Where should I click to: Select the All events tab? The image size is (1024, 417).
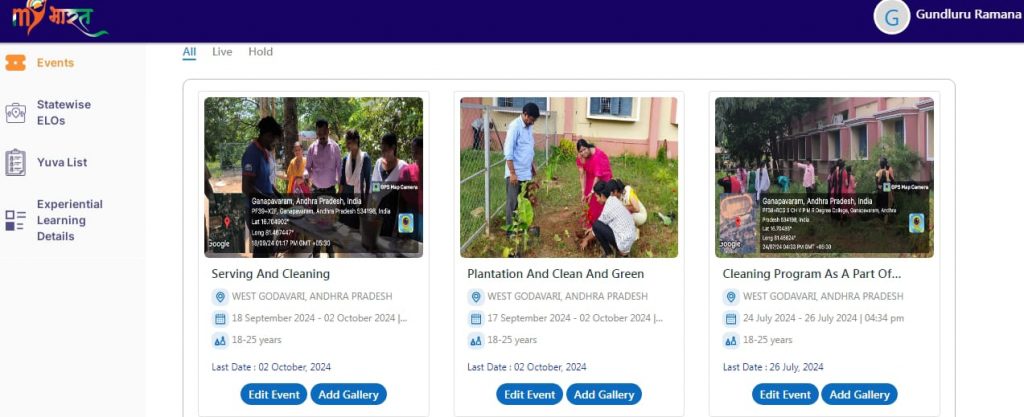coord(189,52)
